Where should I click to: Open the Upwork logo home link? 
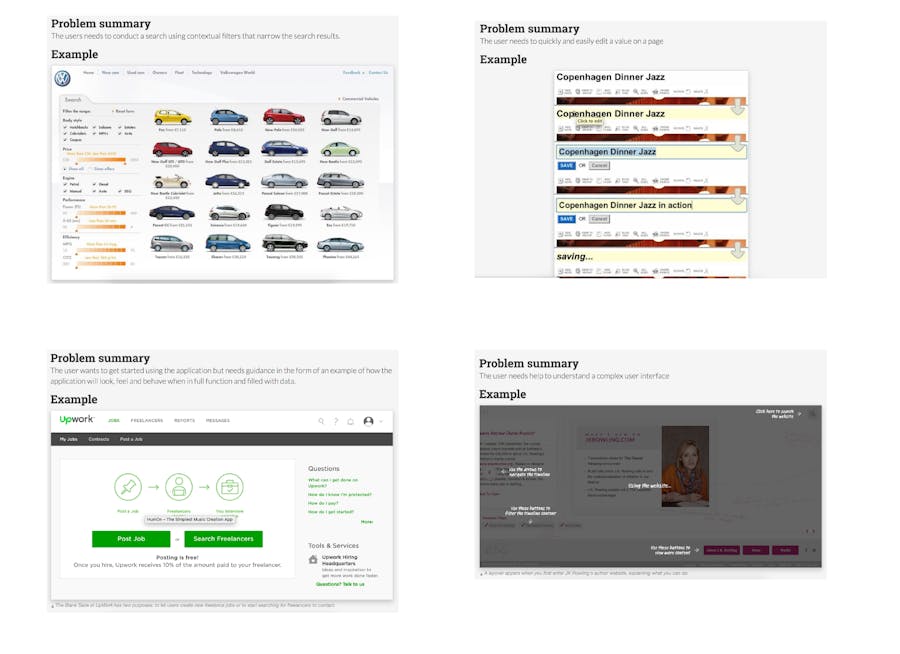pyautogui.click(x=76, y=420)
